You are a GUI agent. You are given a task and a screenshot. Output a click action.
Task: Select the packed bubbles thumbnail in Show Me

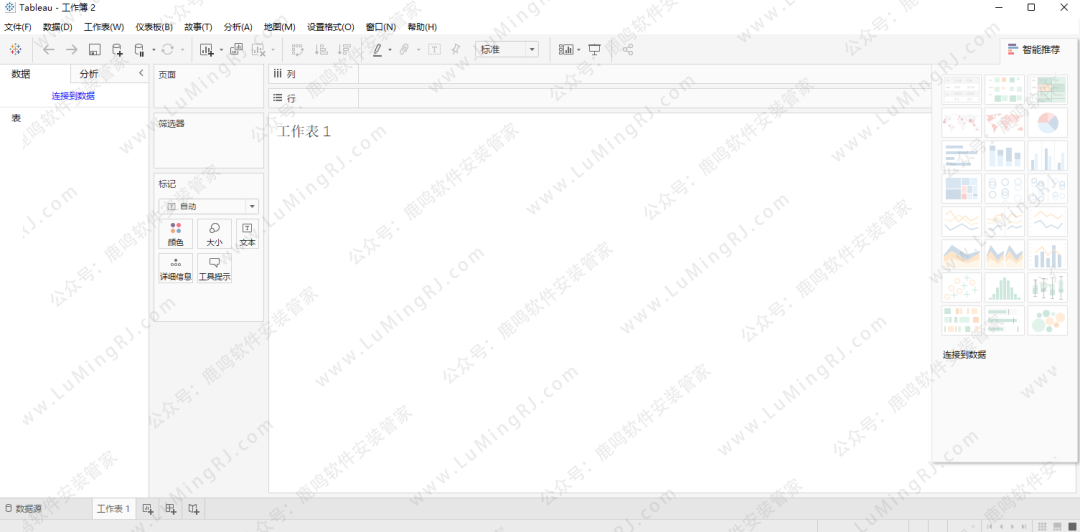1047,320
